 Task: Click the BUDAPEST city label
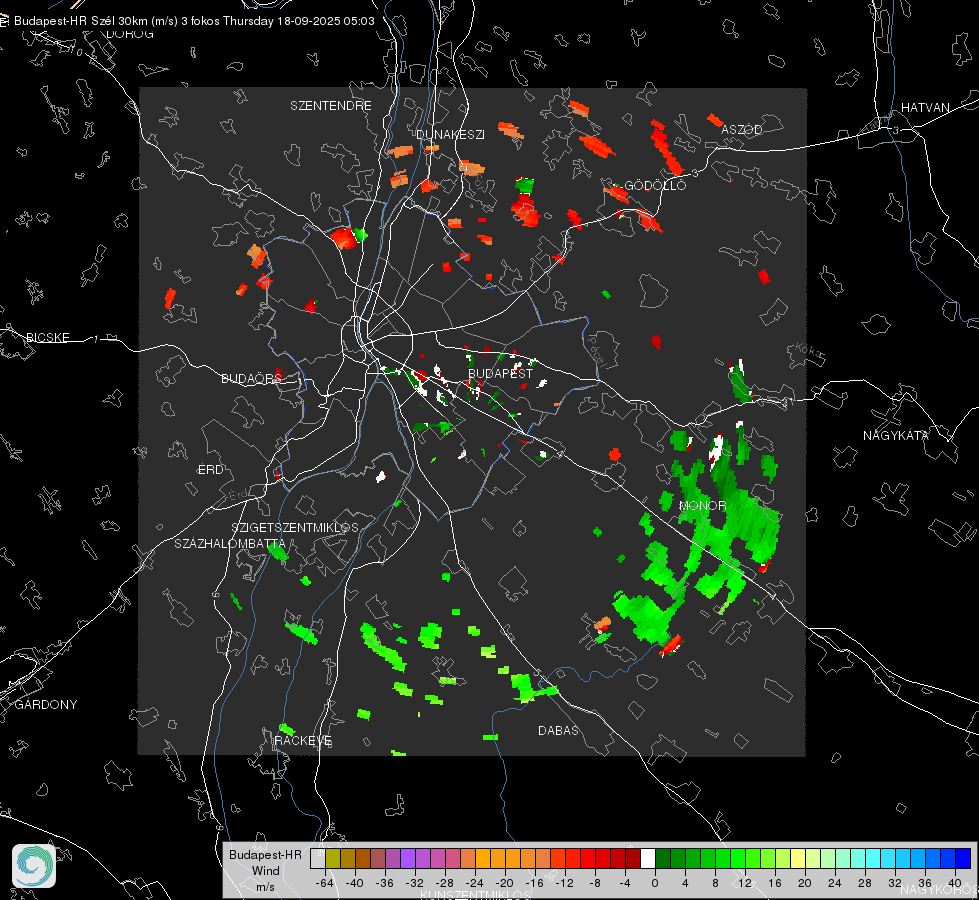click(500, 373)
